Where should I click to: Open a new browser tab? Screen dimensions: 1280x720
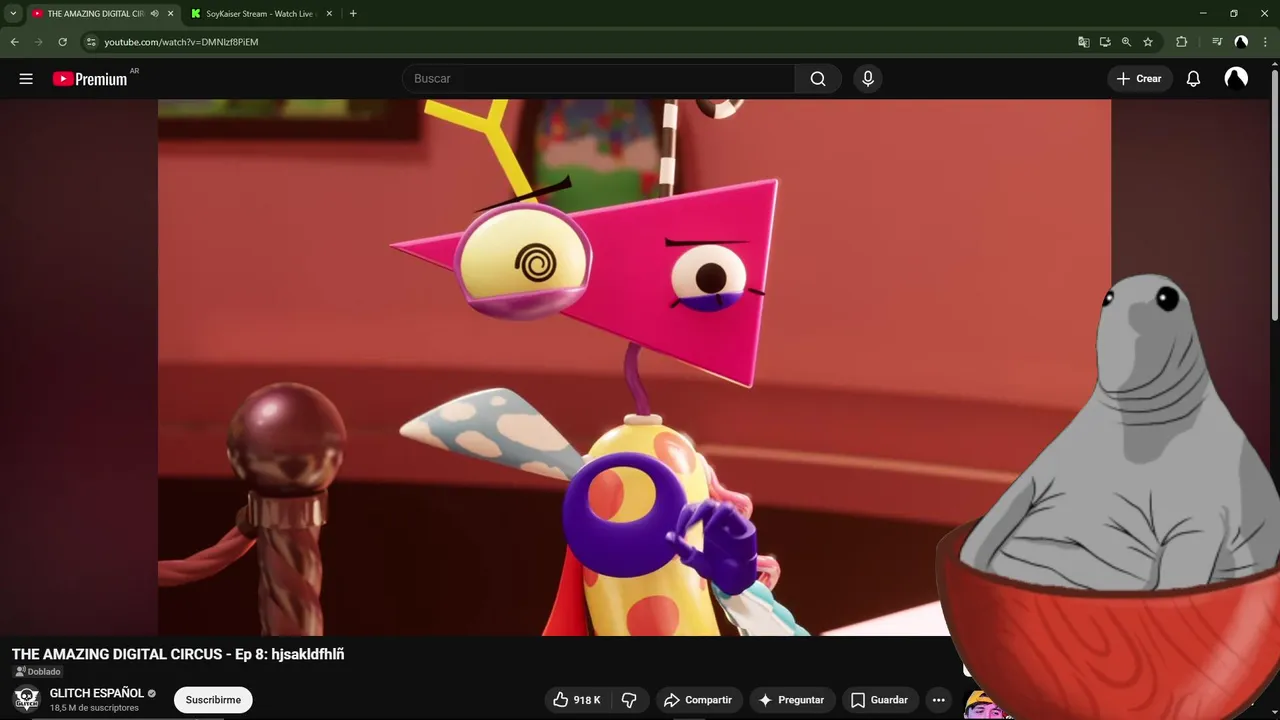point(353,14)
